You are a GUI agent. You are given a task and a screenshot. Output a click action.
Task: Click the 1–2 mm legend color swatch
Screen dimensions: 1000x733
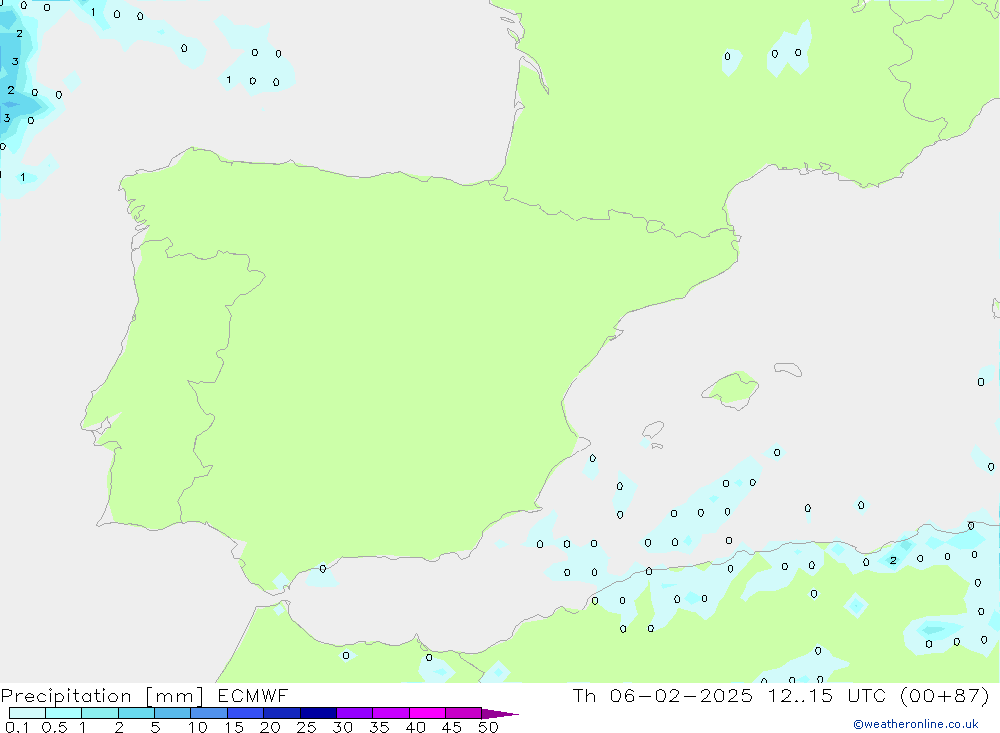[x=99, y=713]
